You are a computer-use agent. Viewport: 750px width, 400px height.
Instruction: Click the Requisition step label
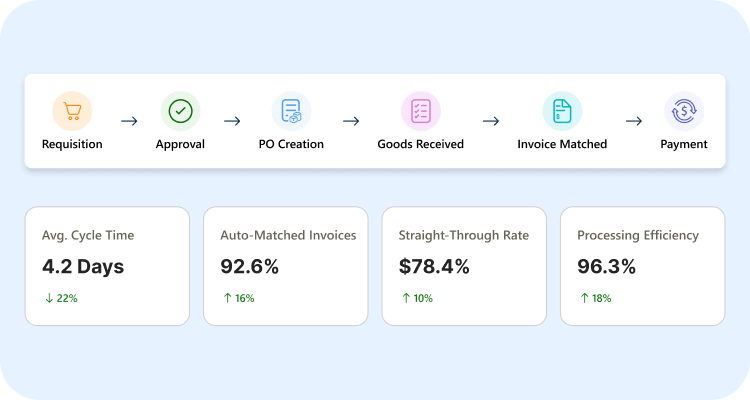tap(72, 144)
